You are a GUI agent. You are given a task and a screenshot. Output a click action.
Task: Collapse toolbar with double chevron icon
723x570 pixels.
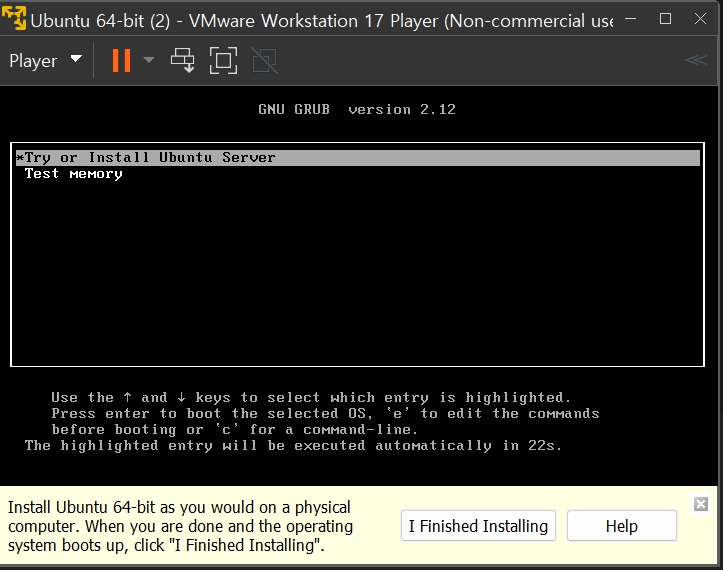[x=695, y=60]
